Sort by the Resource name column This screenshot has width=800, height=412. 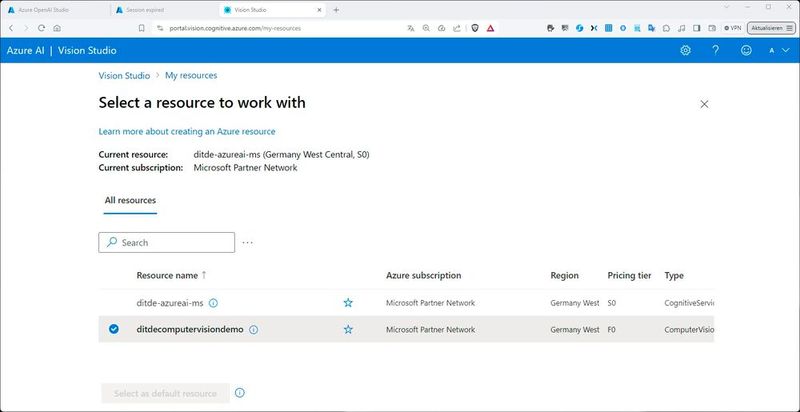click(x=171, y=275)
